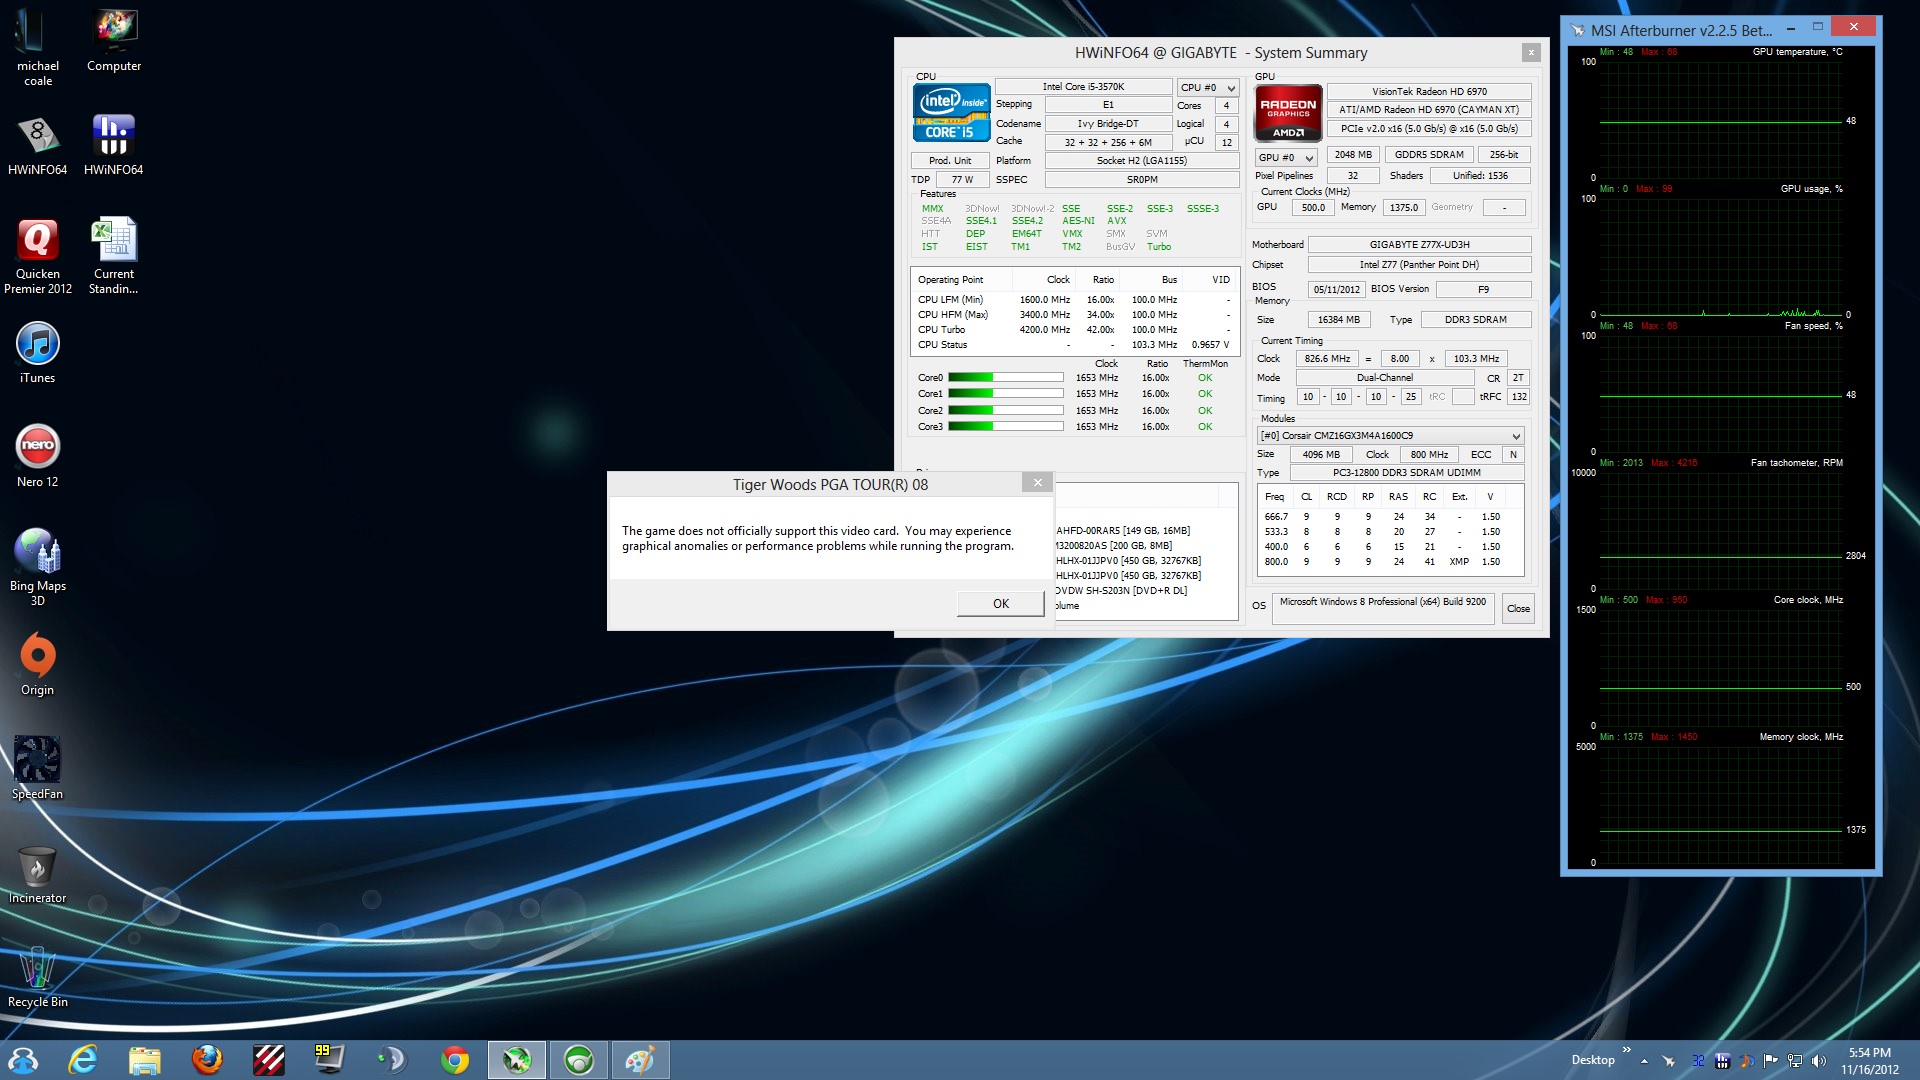Expand the Desktop toolbar chevron

tap(1627, 1050)
